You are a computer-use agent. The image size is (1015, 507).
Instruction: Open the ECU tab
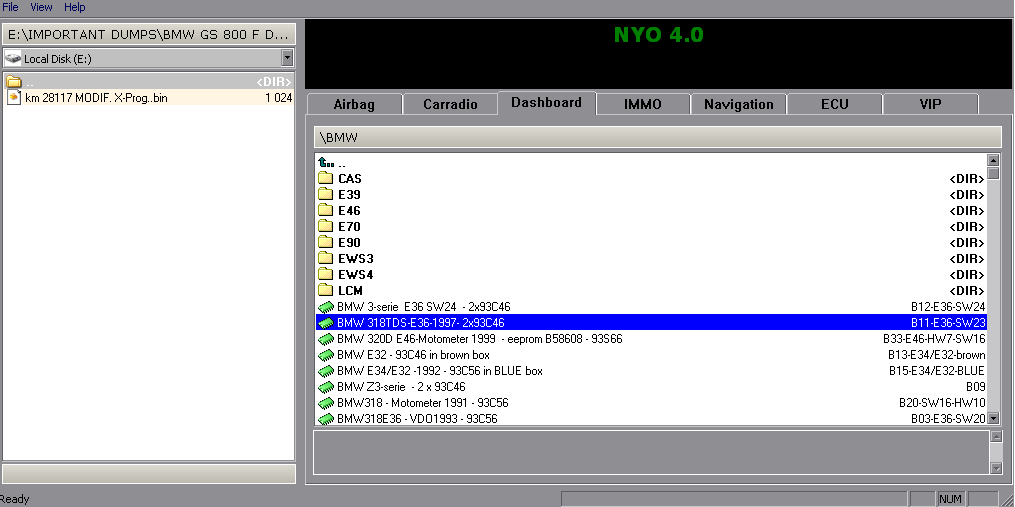(834, 104)
